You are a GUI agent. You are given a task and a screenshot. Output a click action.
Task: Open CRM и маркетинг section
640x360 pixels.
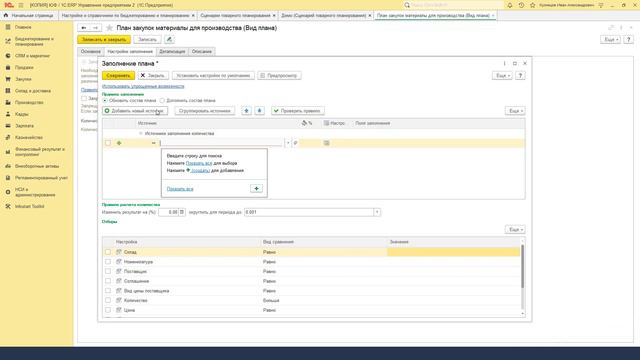tap(32, 56)
